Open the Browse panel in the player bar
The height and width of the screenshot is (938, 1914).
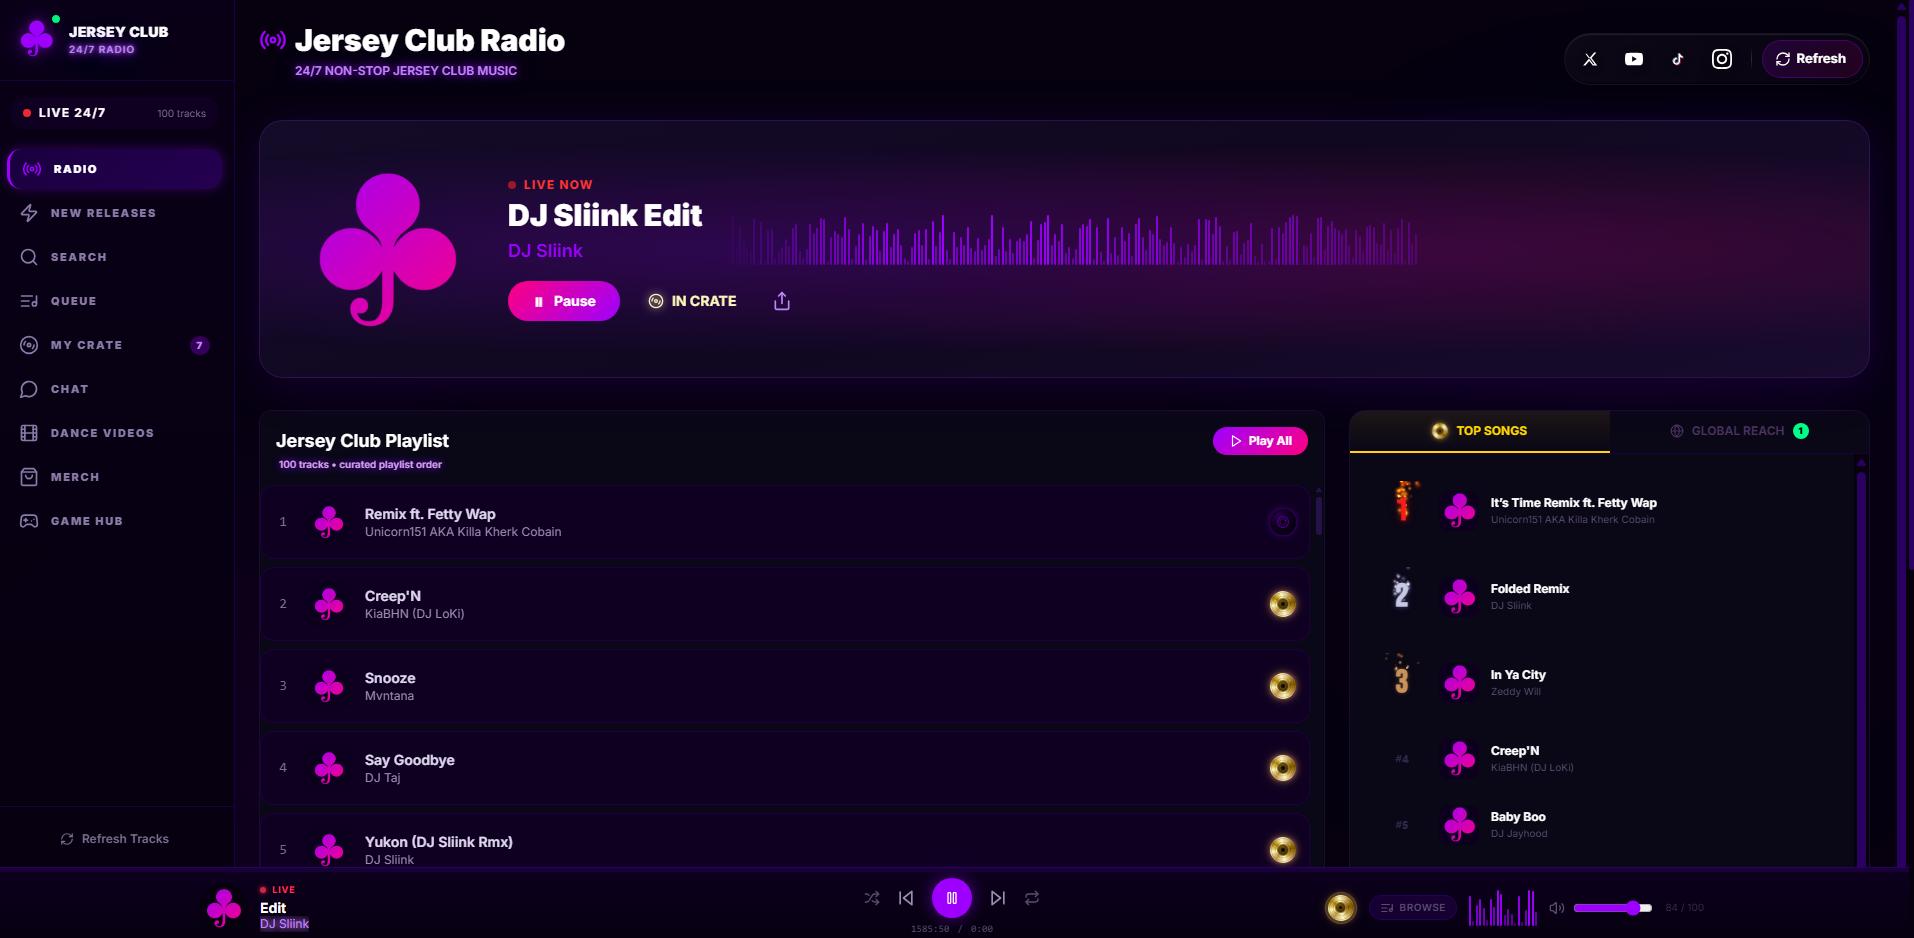[1412, 907]
